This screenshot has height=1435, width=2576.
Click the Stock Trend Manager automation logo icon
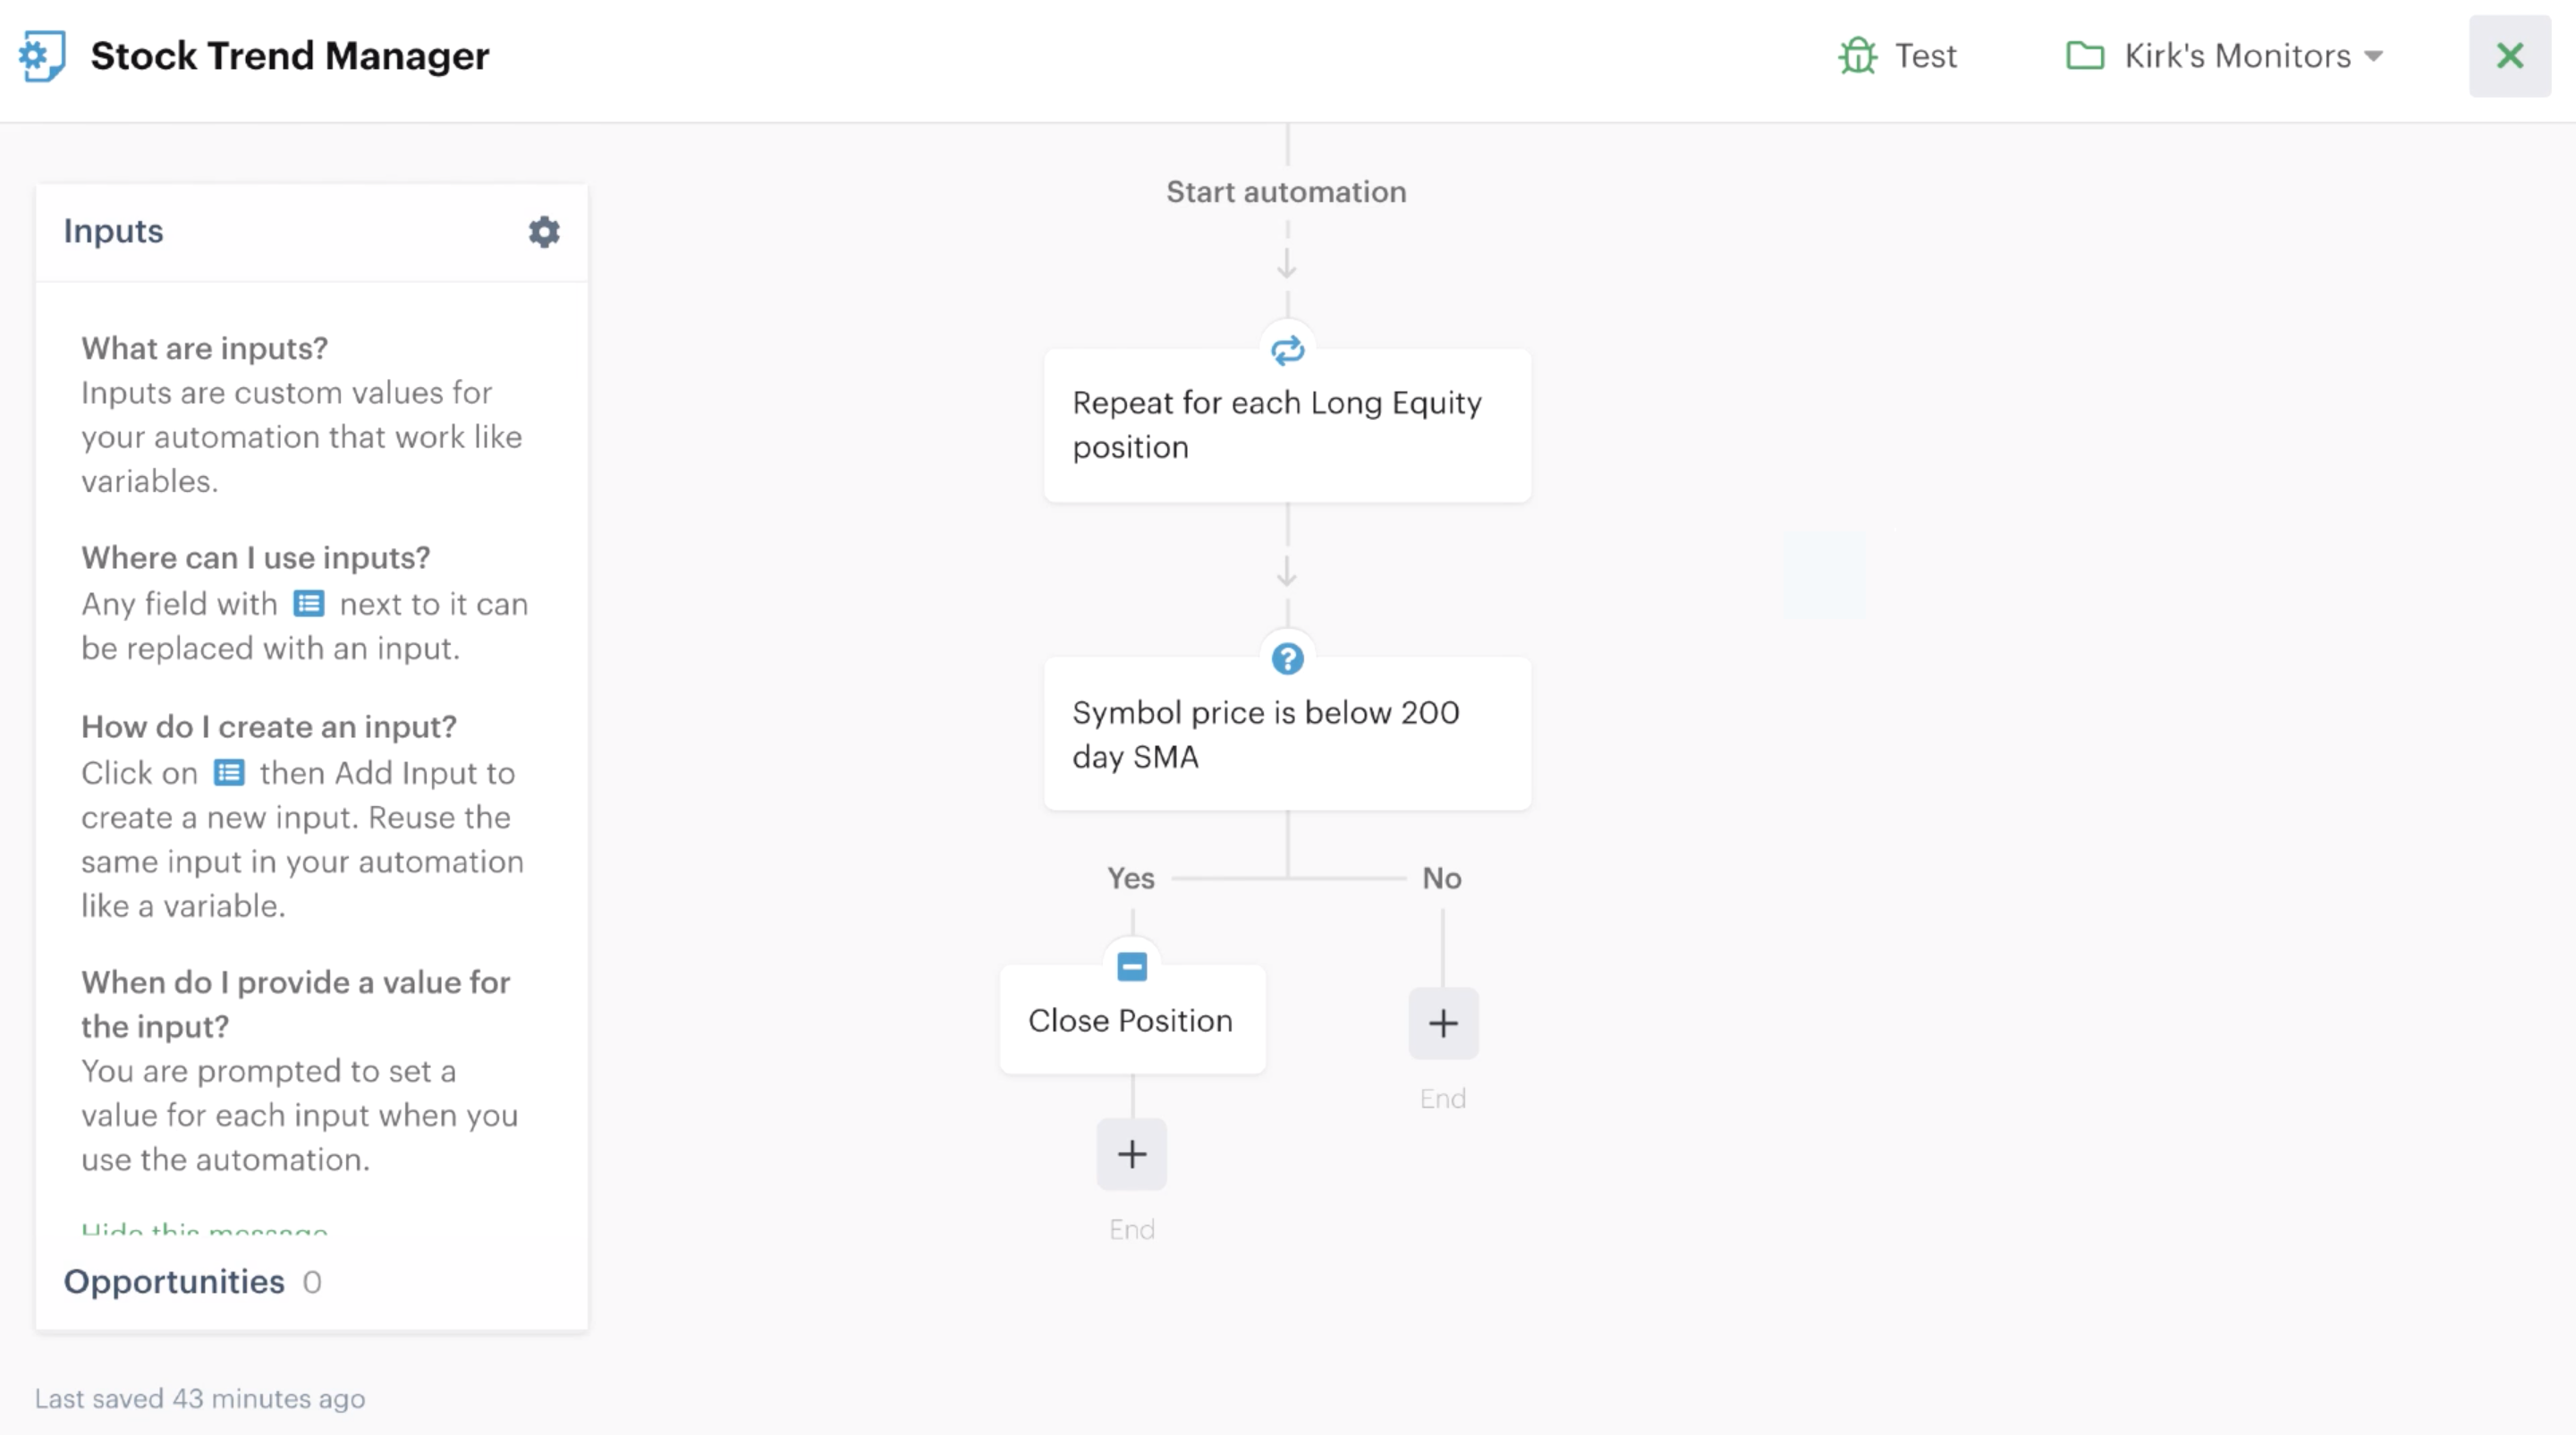[x=42, y=56]
